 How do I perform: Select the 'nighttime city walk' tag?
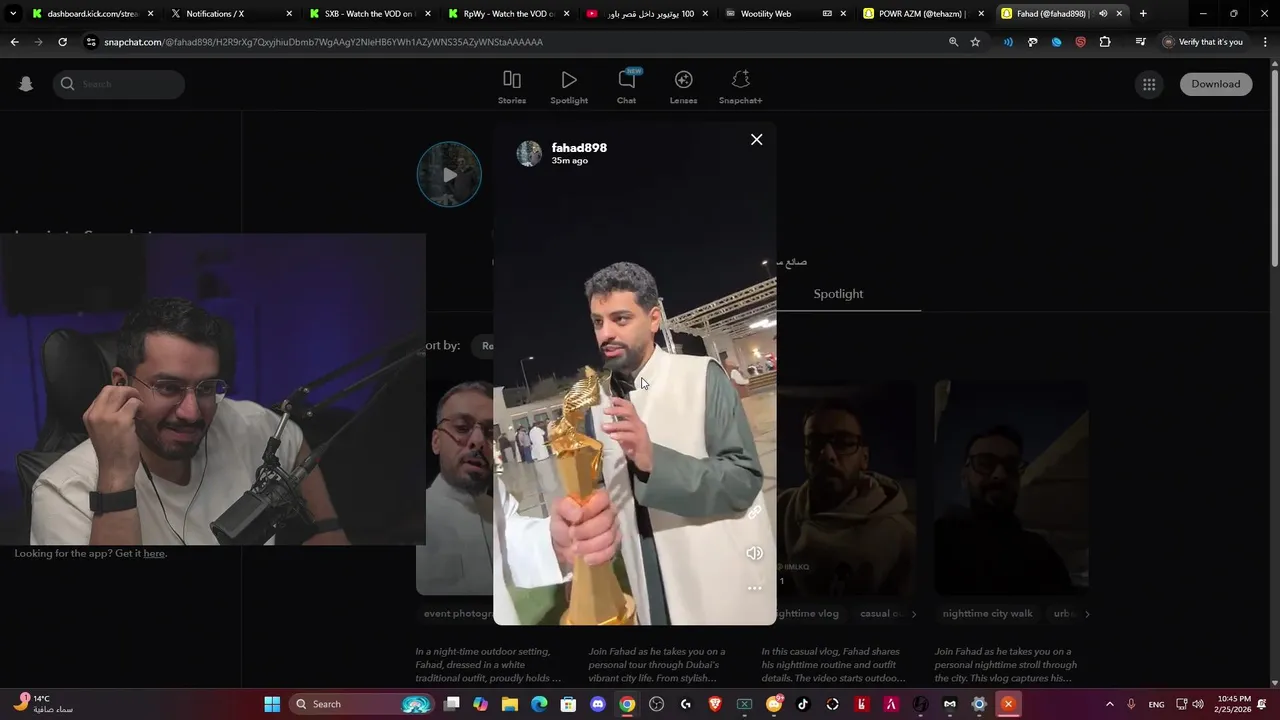[987, 613]
